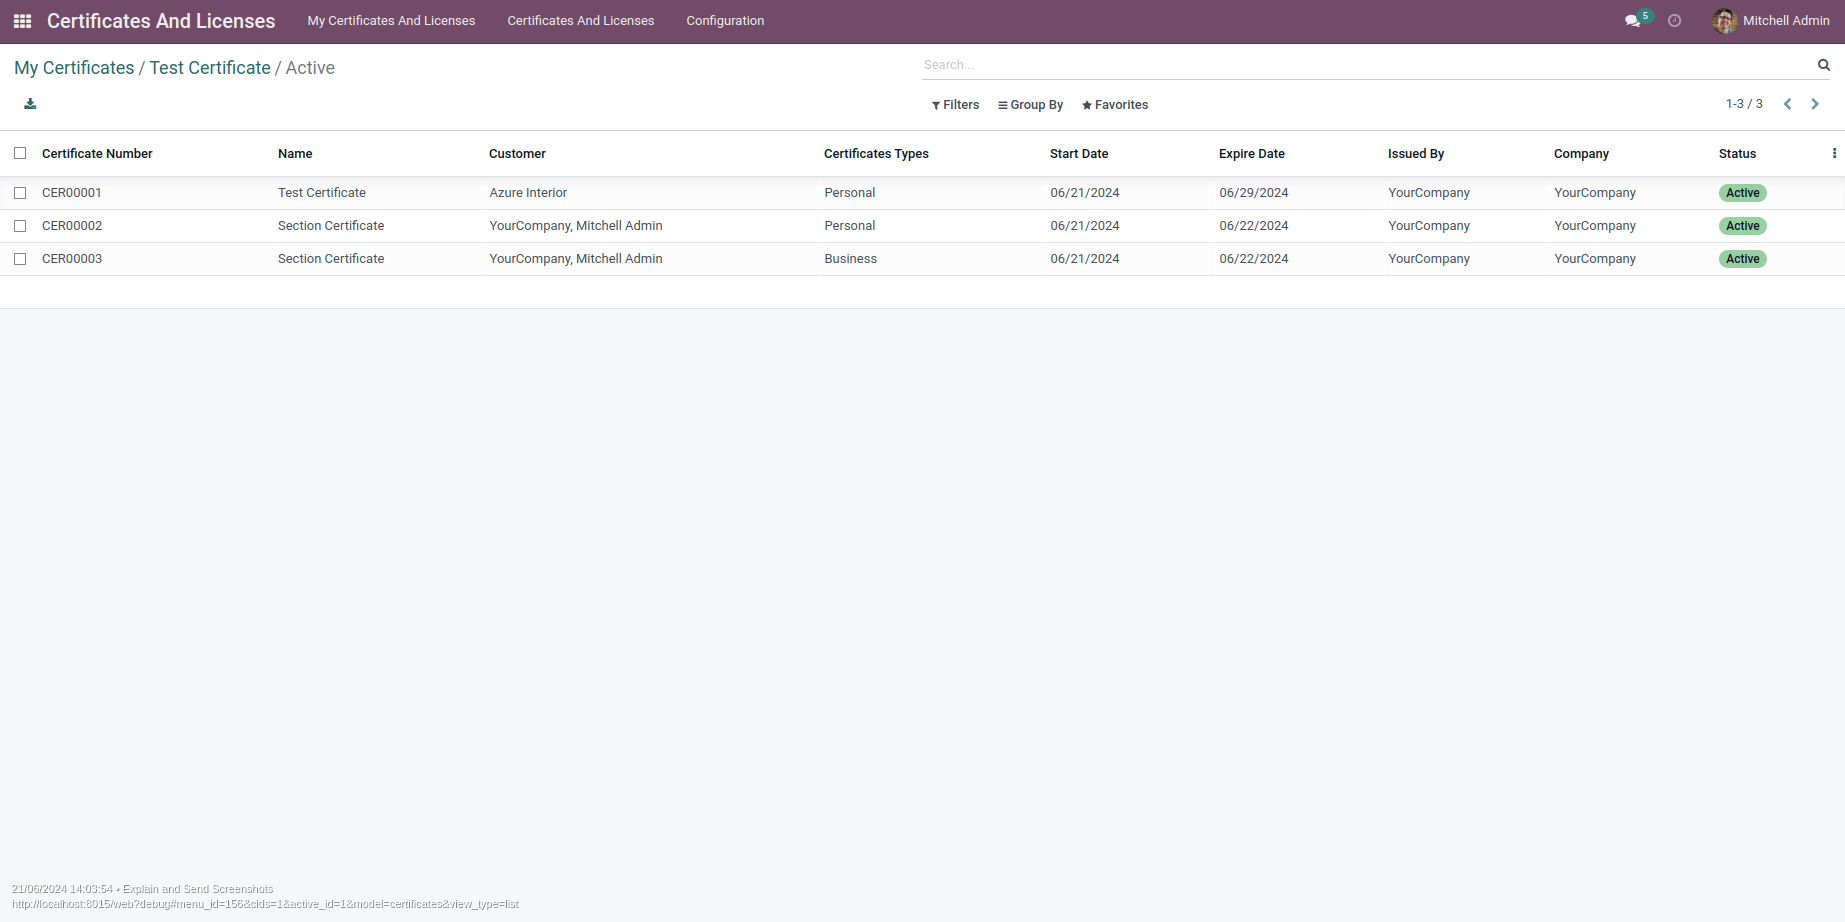The image size is (1845, 922).
Task: Click customer cell in CER00002 row
Action: 576,226
